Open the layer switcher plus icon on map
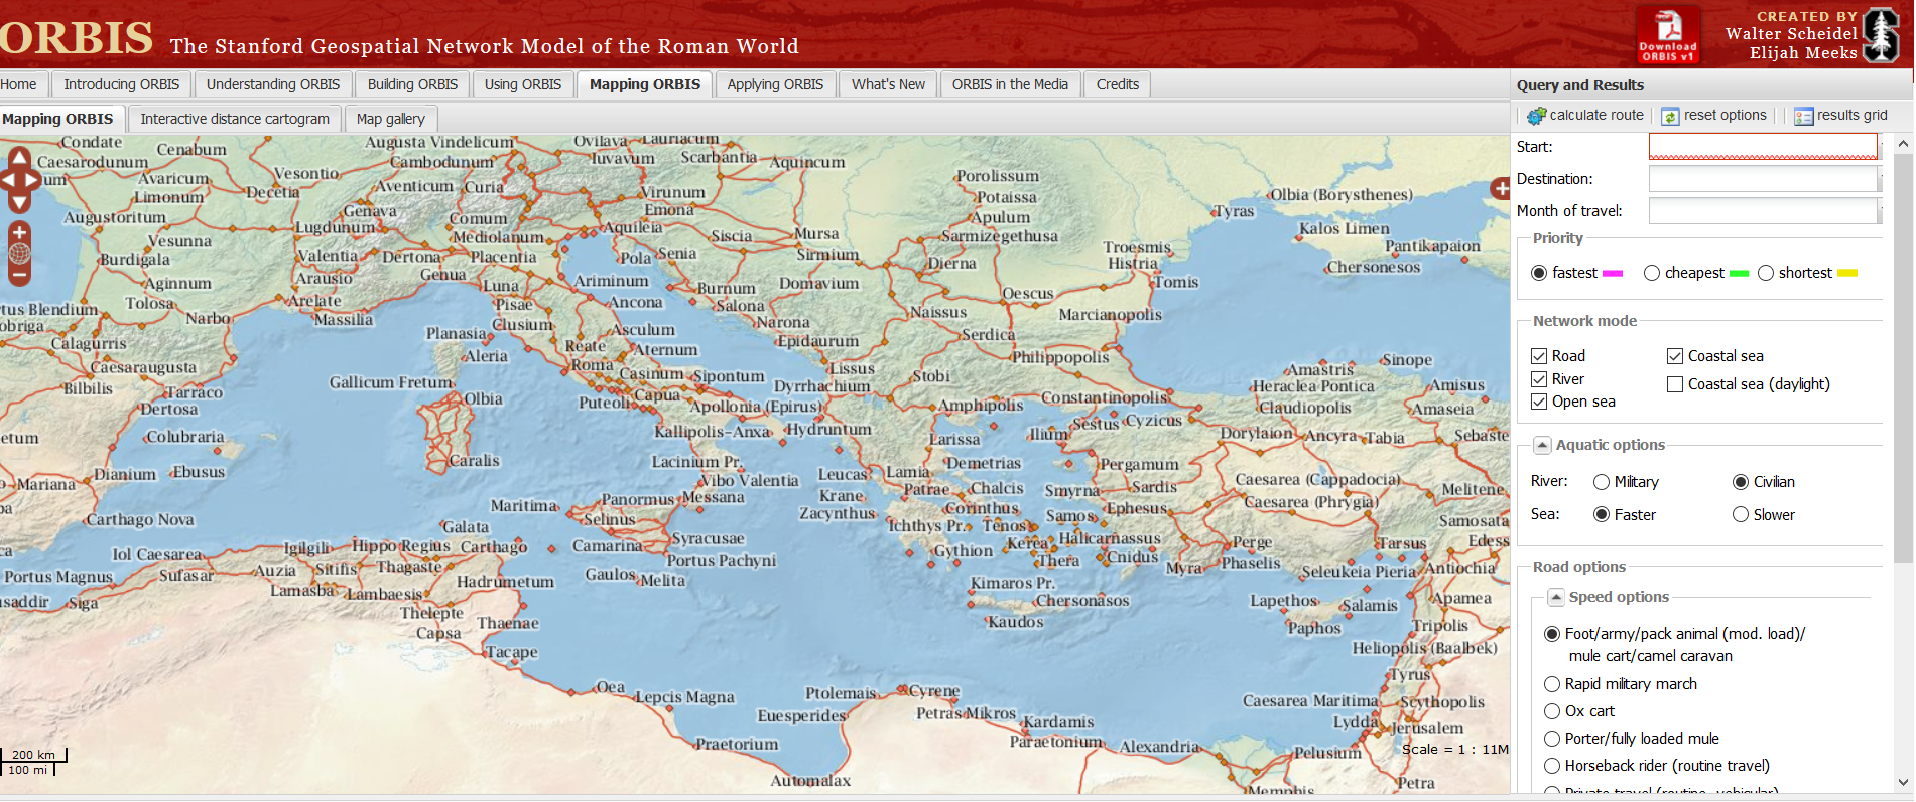The width and height of the screenshot is (1916, 802). point(1500,188)
